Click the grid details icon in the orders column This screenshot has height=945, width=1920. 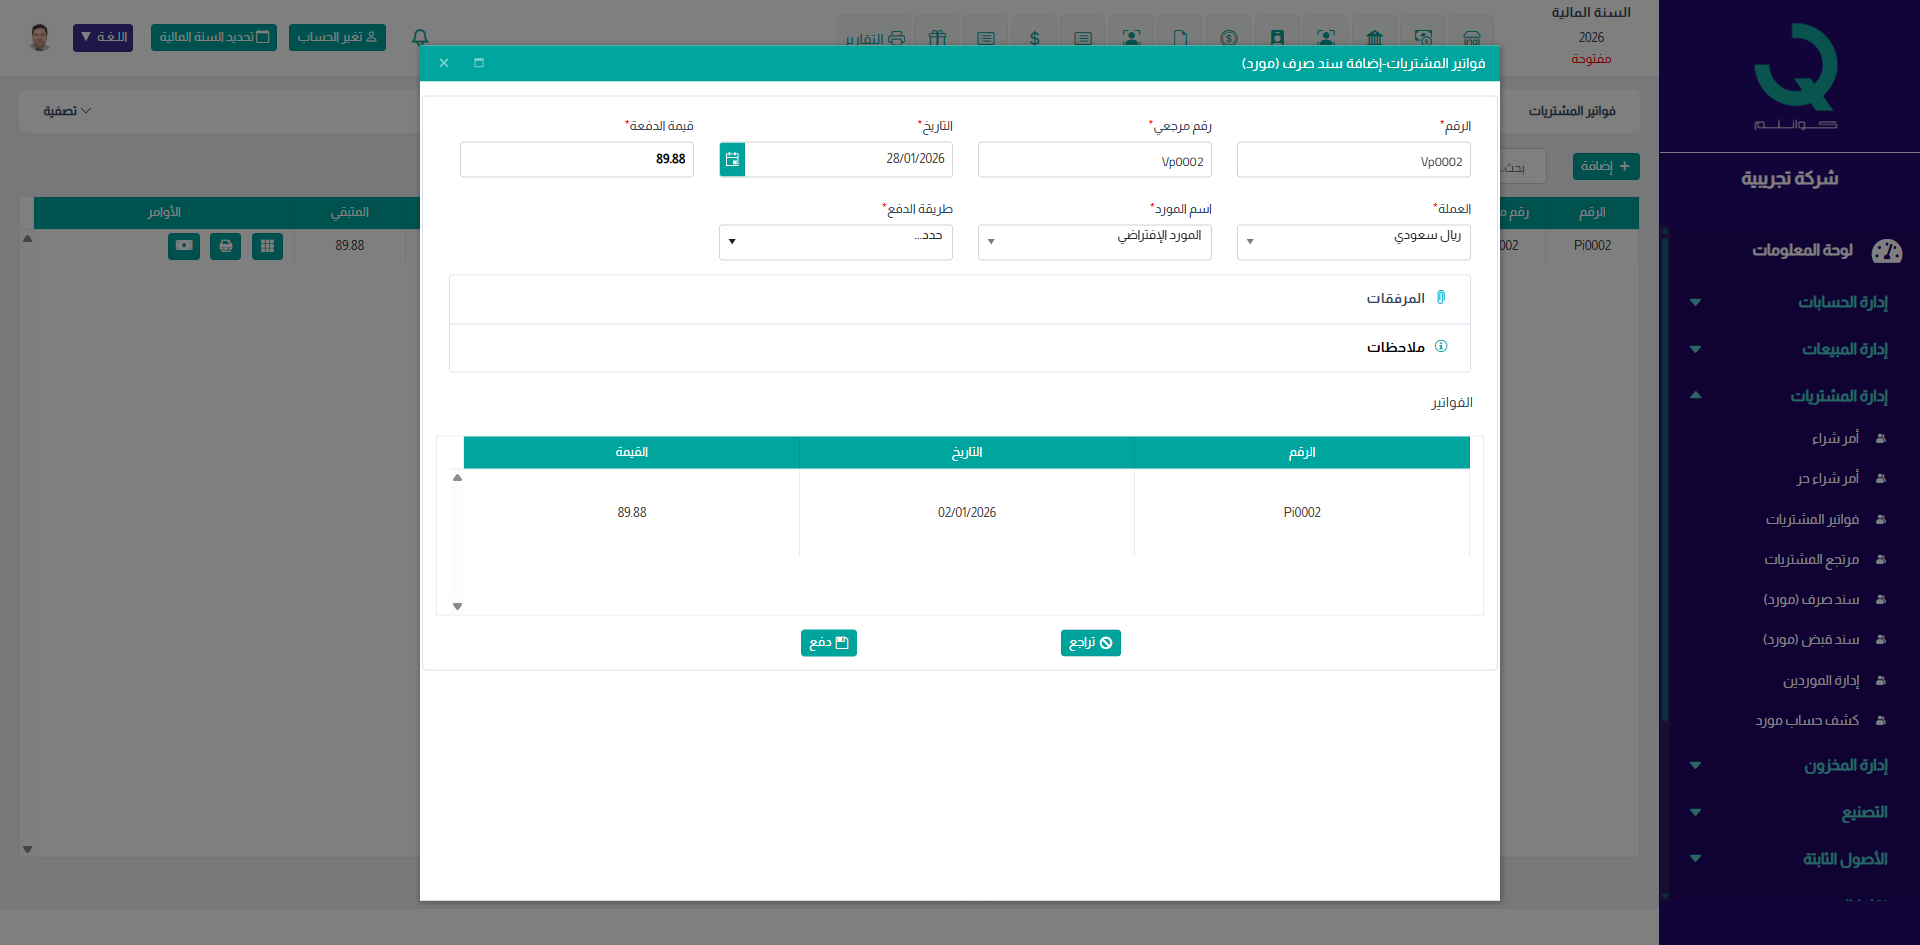pos(267,246)
